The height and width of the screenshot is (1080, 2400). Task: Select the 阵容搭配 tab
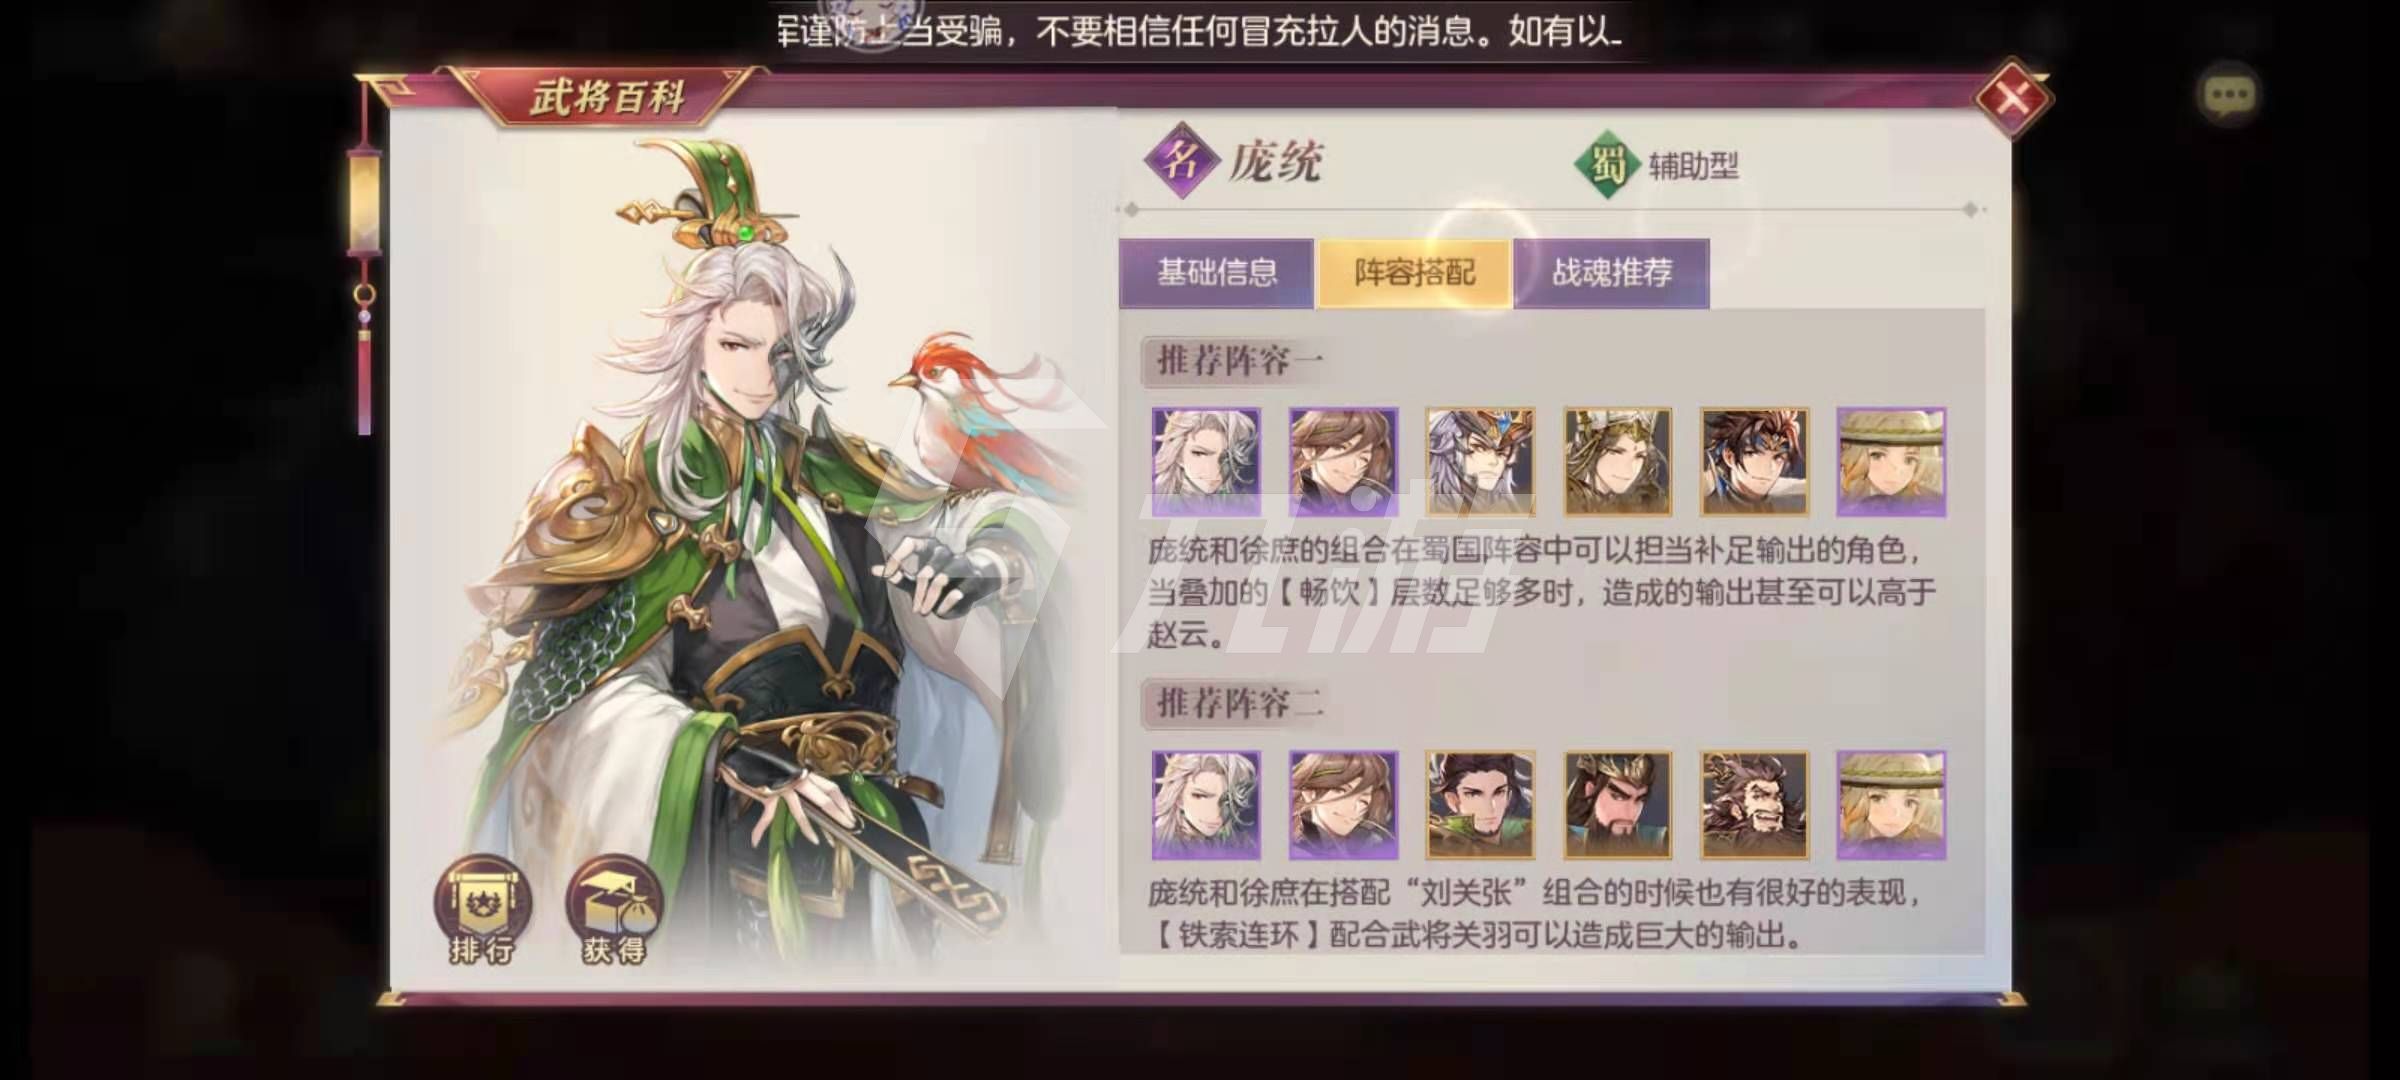1414,273
